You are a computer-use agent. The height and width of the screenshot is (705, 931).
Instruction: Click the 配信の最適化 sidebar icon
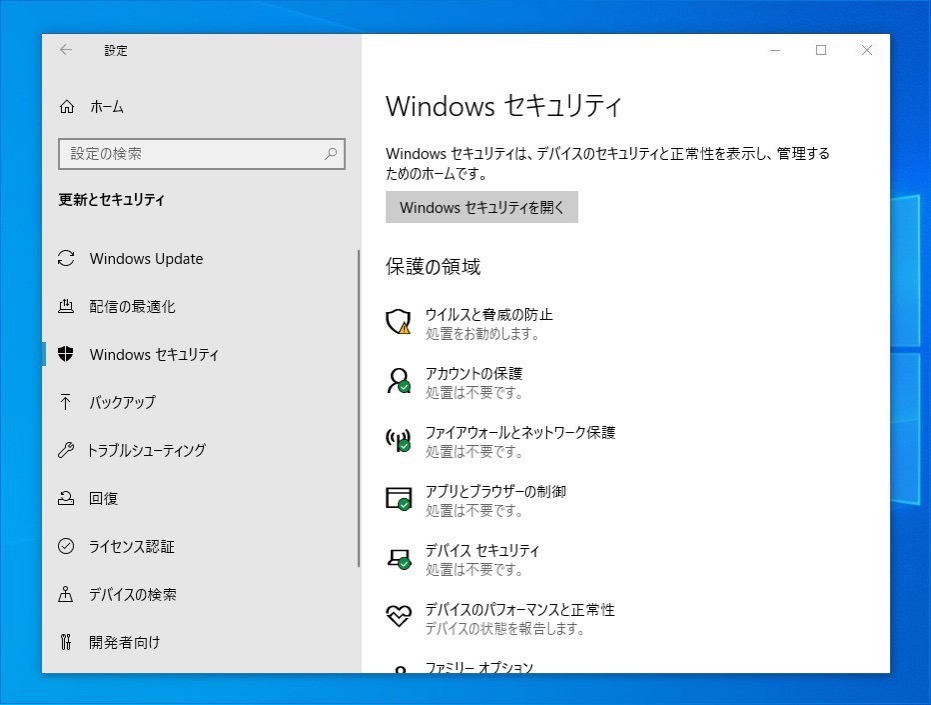click(66, 306)
